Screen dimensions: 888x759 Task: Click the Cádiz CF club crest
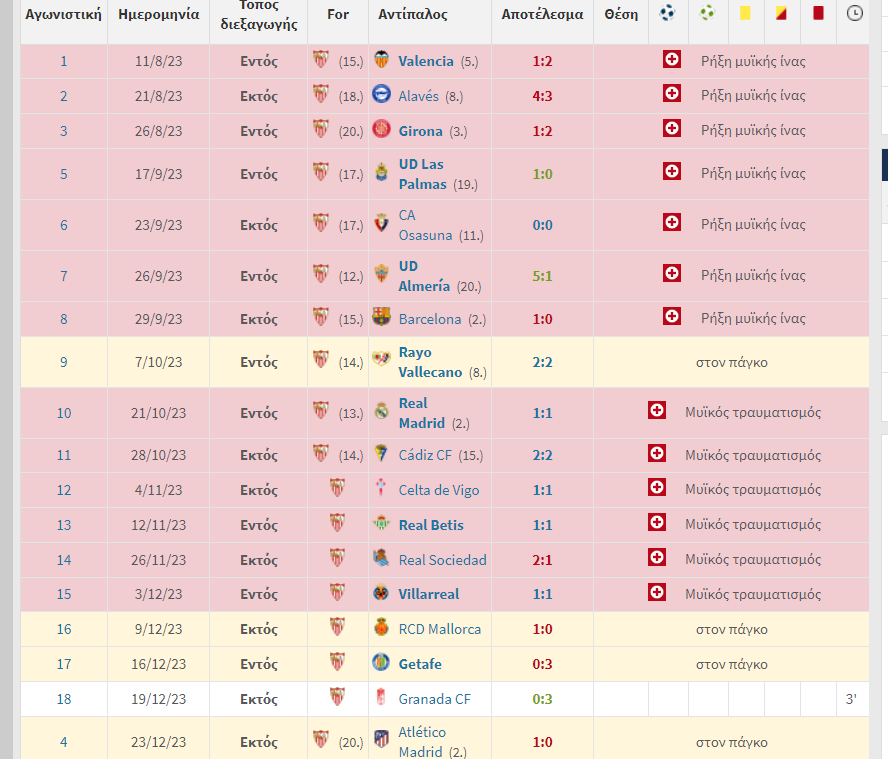pos(381,455)
